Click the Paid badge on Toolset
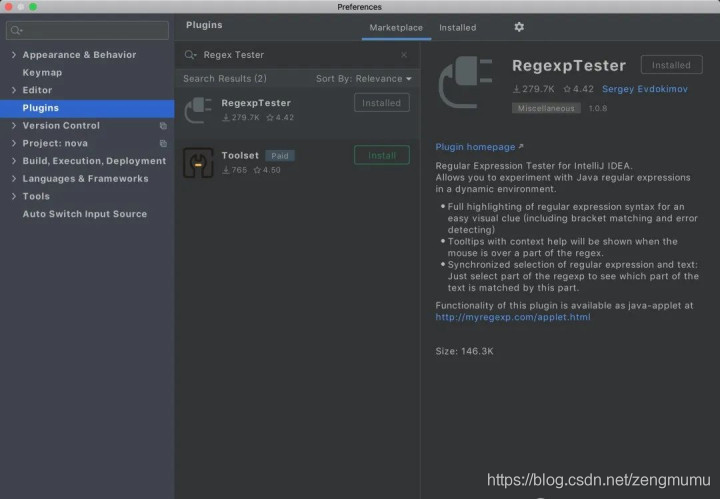Viewport: 720px width, 499px height. pos(280,156)
